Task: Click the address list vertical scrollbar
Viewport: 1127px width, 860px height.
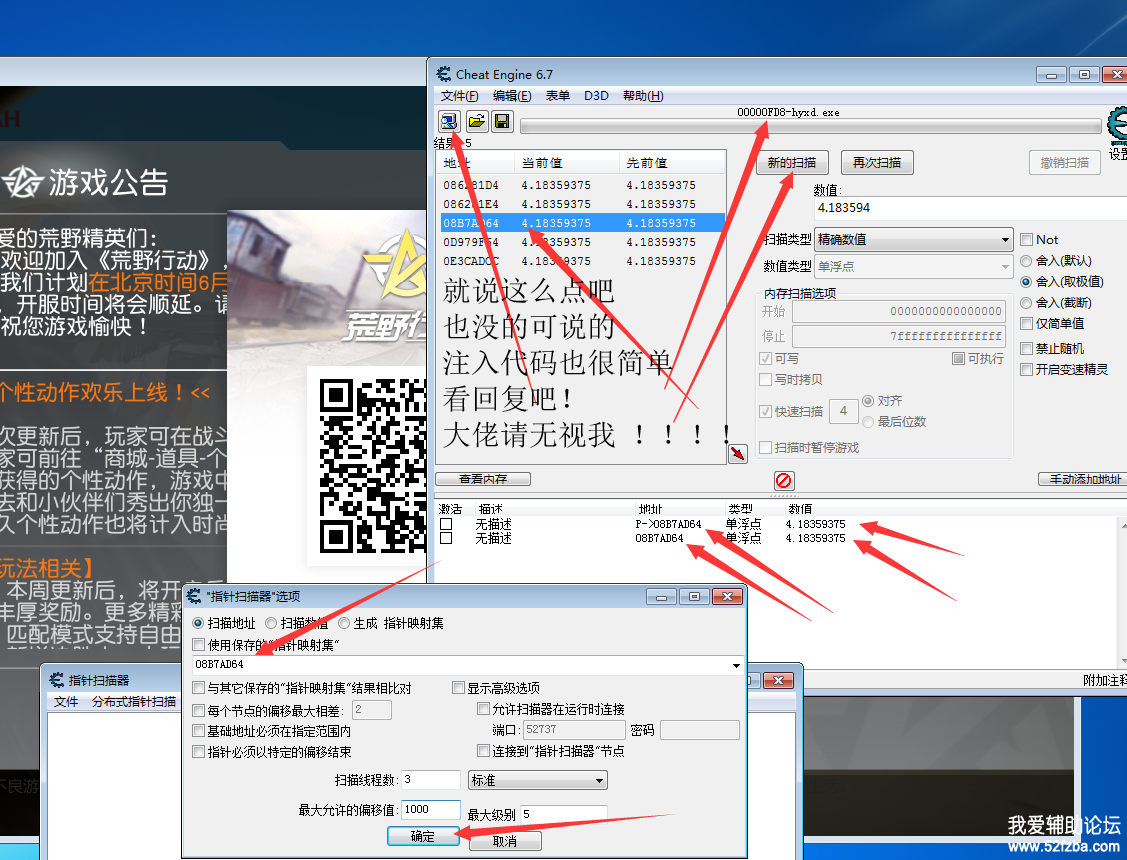Action: (x=1123, y=593)
